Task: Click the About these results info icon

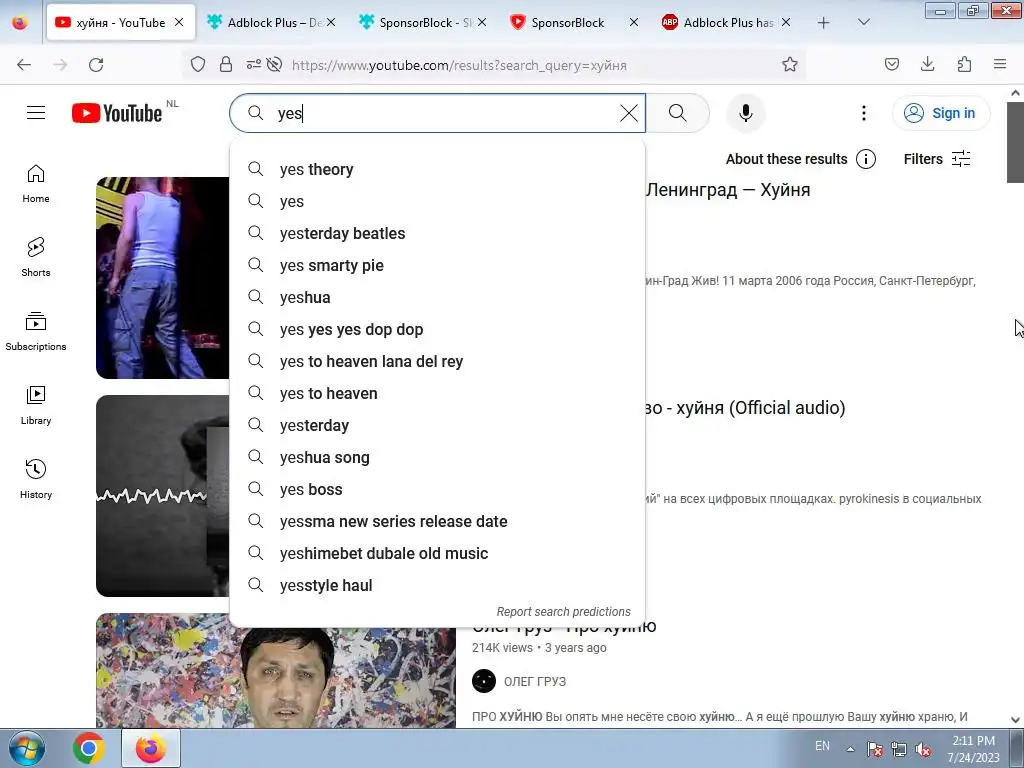Action: [866, 159]
